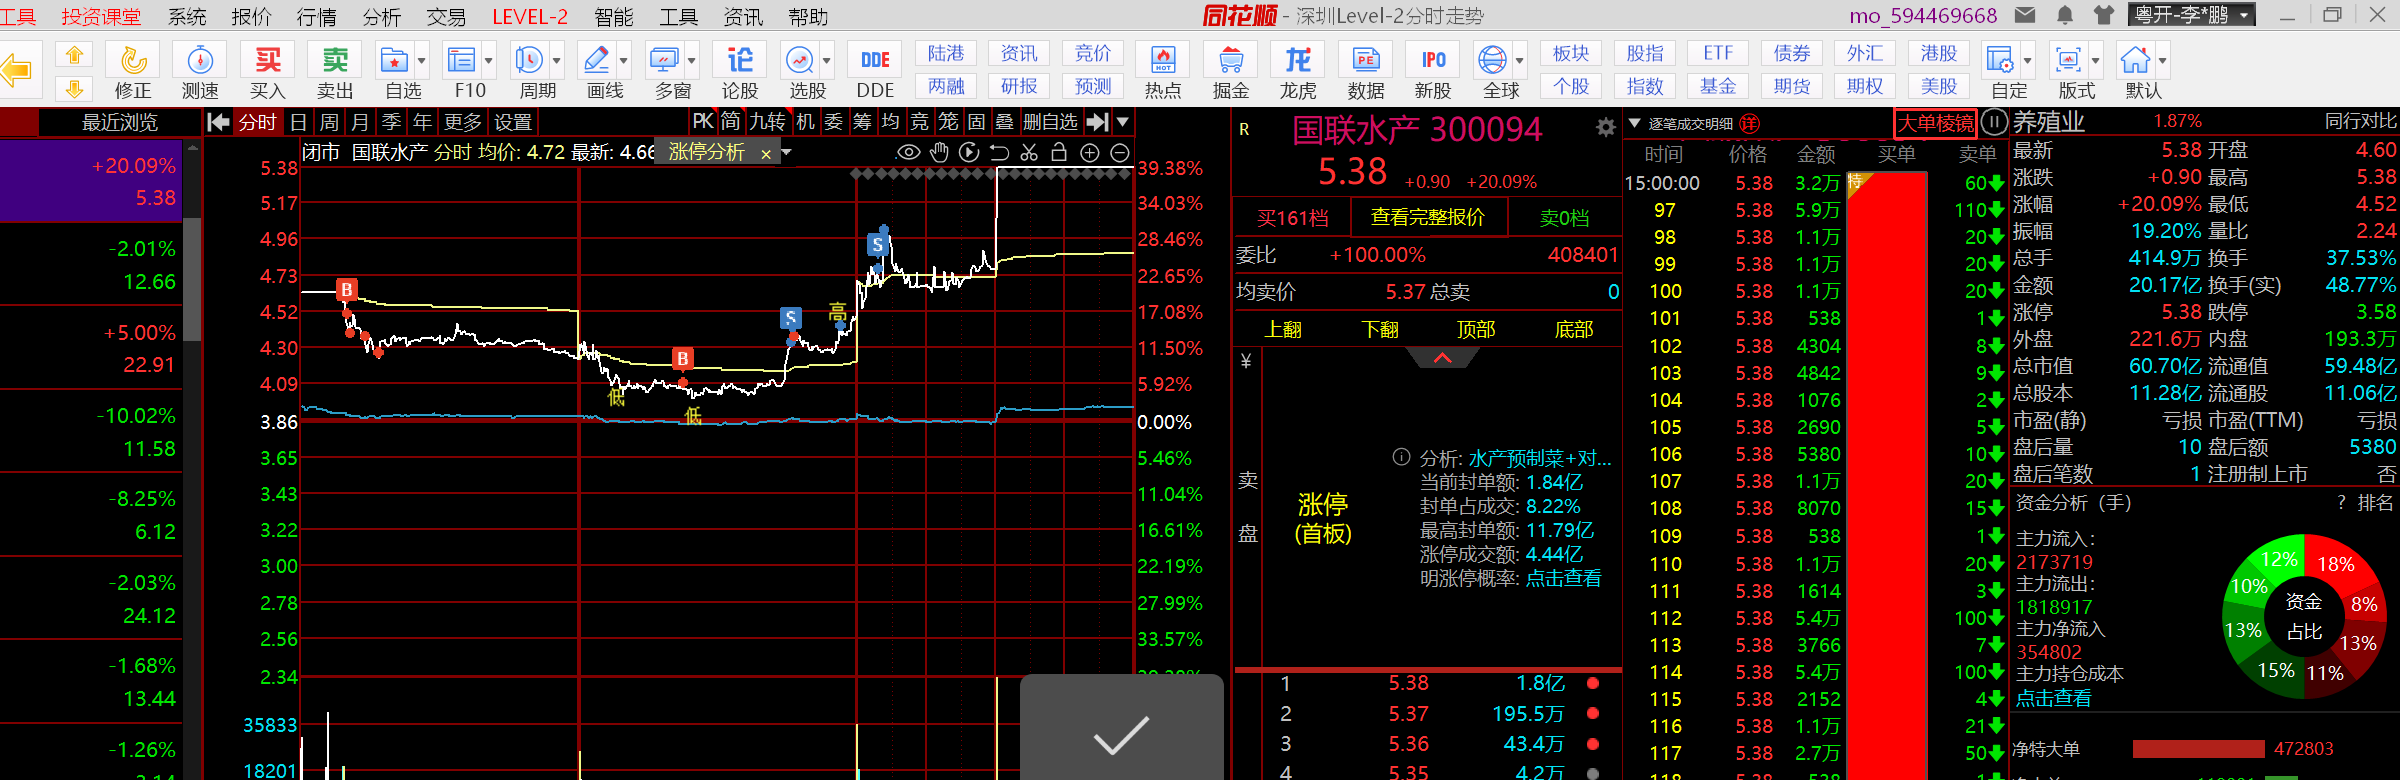The height and width of the screenshot is (780, 2400).
Task: Open the 数据 PE data icon
Action: (1366, 60)
